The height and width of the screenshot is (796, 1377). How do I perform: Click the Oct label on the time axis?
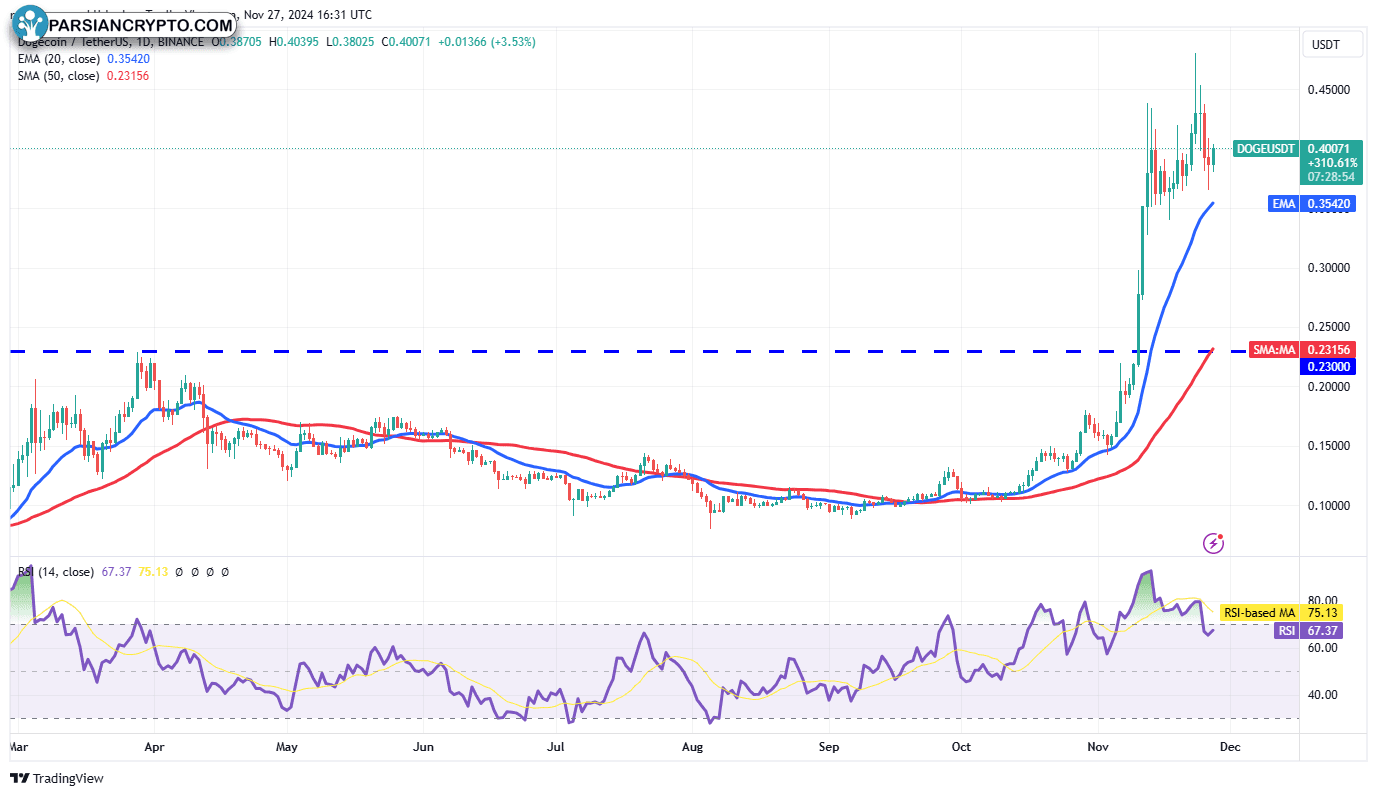point(961,747)
